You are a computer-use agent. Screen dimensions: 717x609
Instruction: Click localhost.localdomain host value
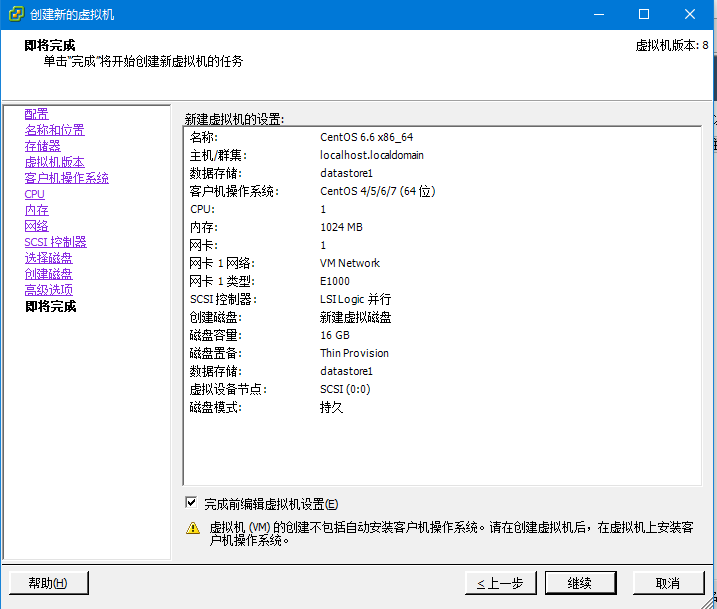pos(372,155)
